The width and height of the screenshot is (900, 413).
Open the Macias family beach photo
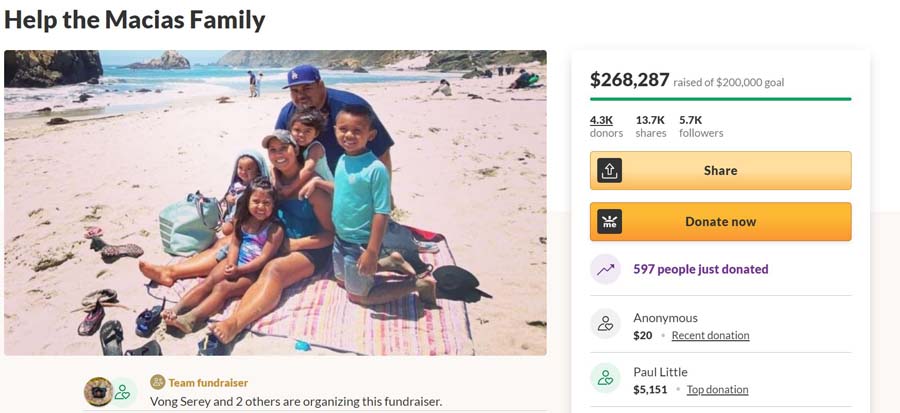(x=275, y=203)
